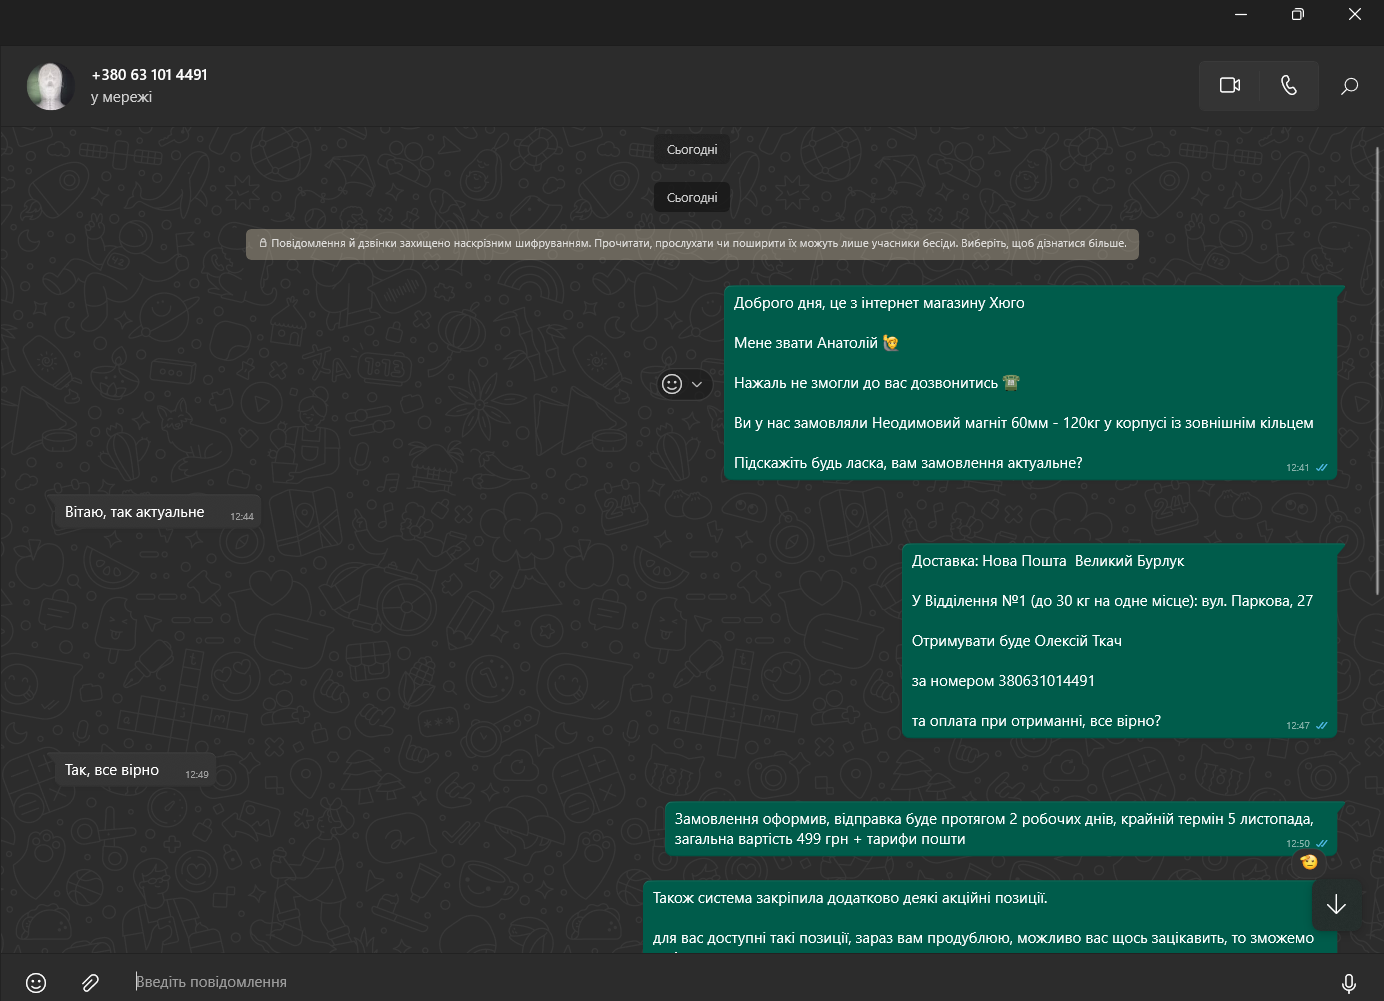This screenshot has height=1001, width=1384.
Task: Click the incoming message 'Вітаю, так актуальне'
Action: 155,513
